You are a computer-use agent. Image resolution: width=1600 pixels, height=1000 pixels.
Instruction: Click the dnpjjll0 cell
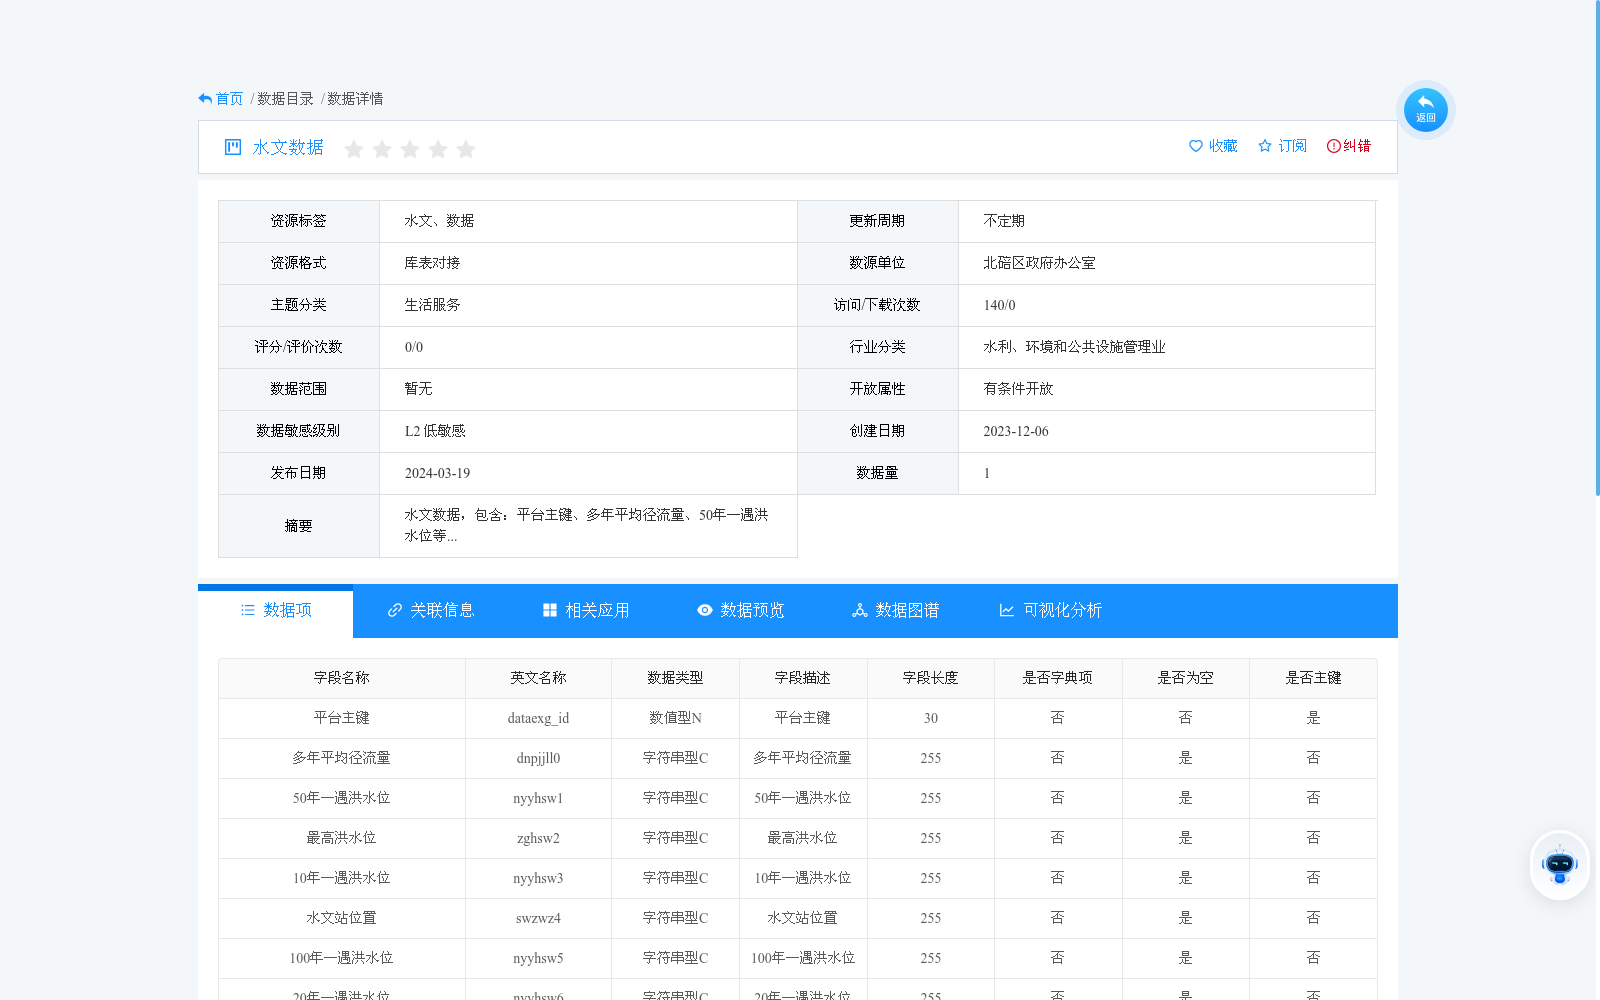(538, 758)
